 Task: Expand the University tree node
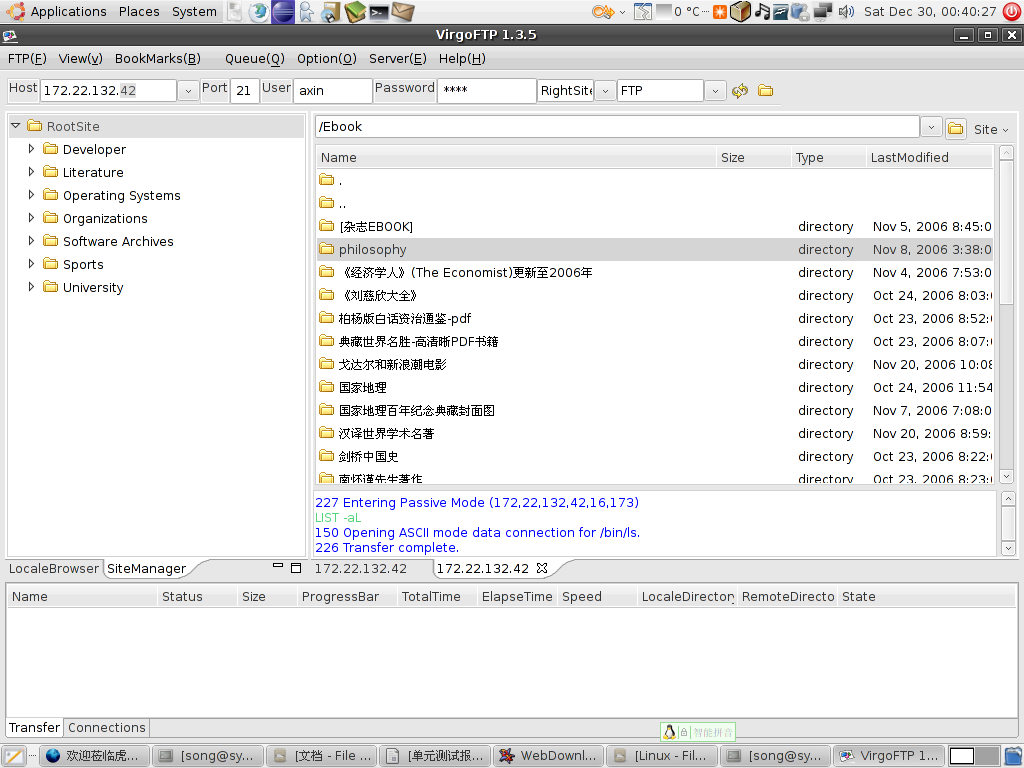31,287
